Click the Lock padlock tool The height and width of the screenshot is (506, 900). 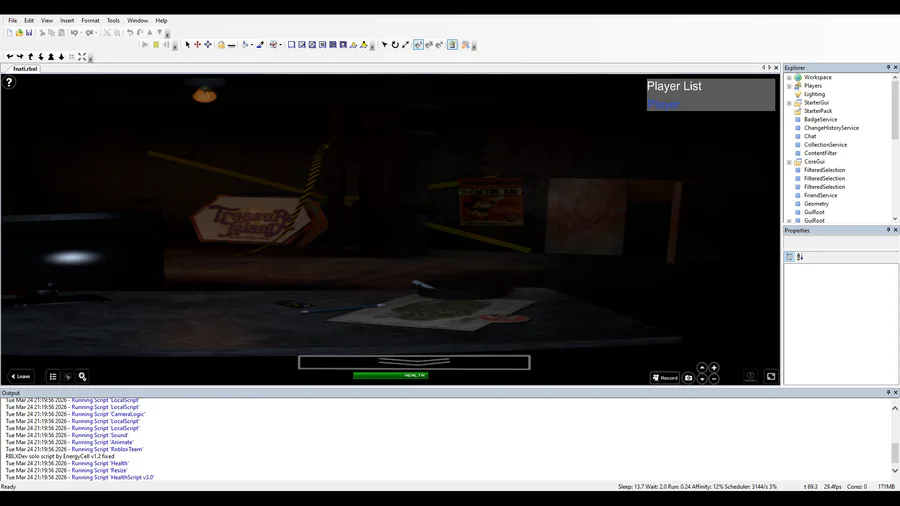tap(221, 45)
